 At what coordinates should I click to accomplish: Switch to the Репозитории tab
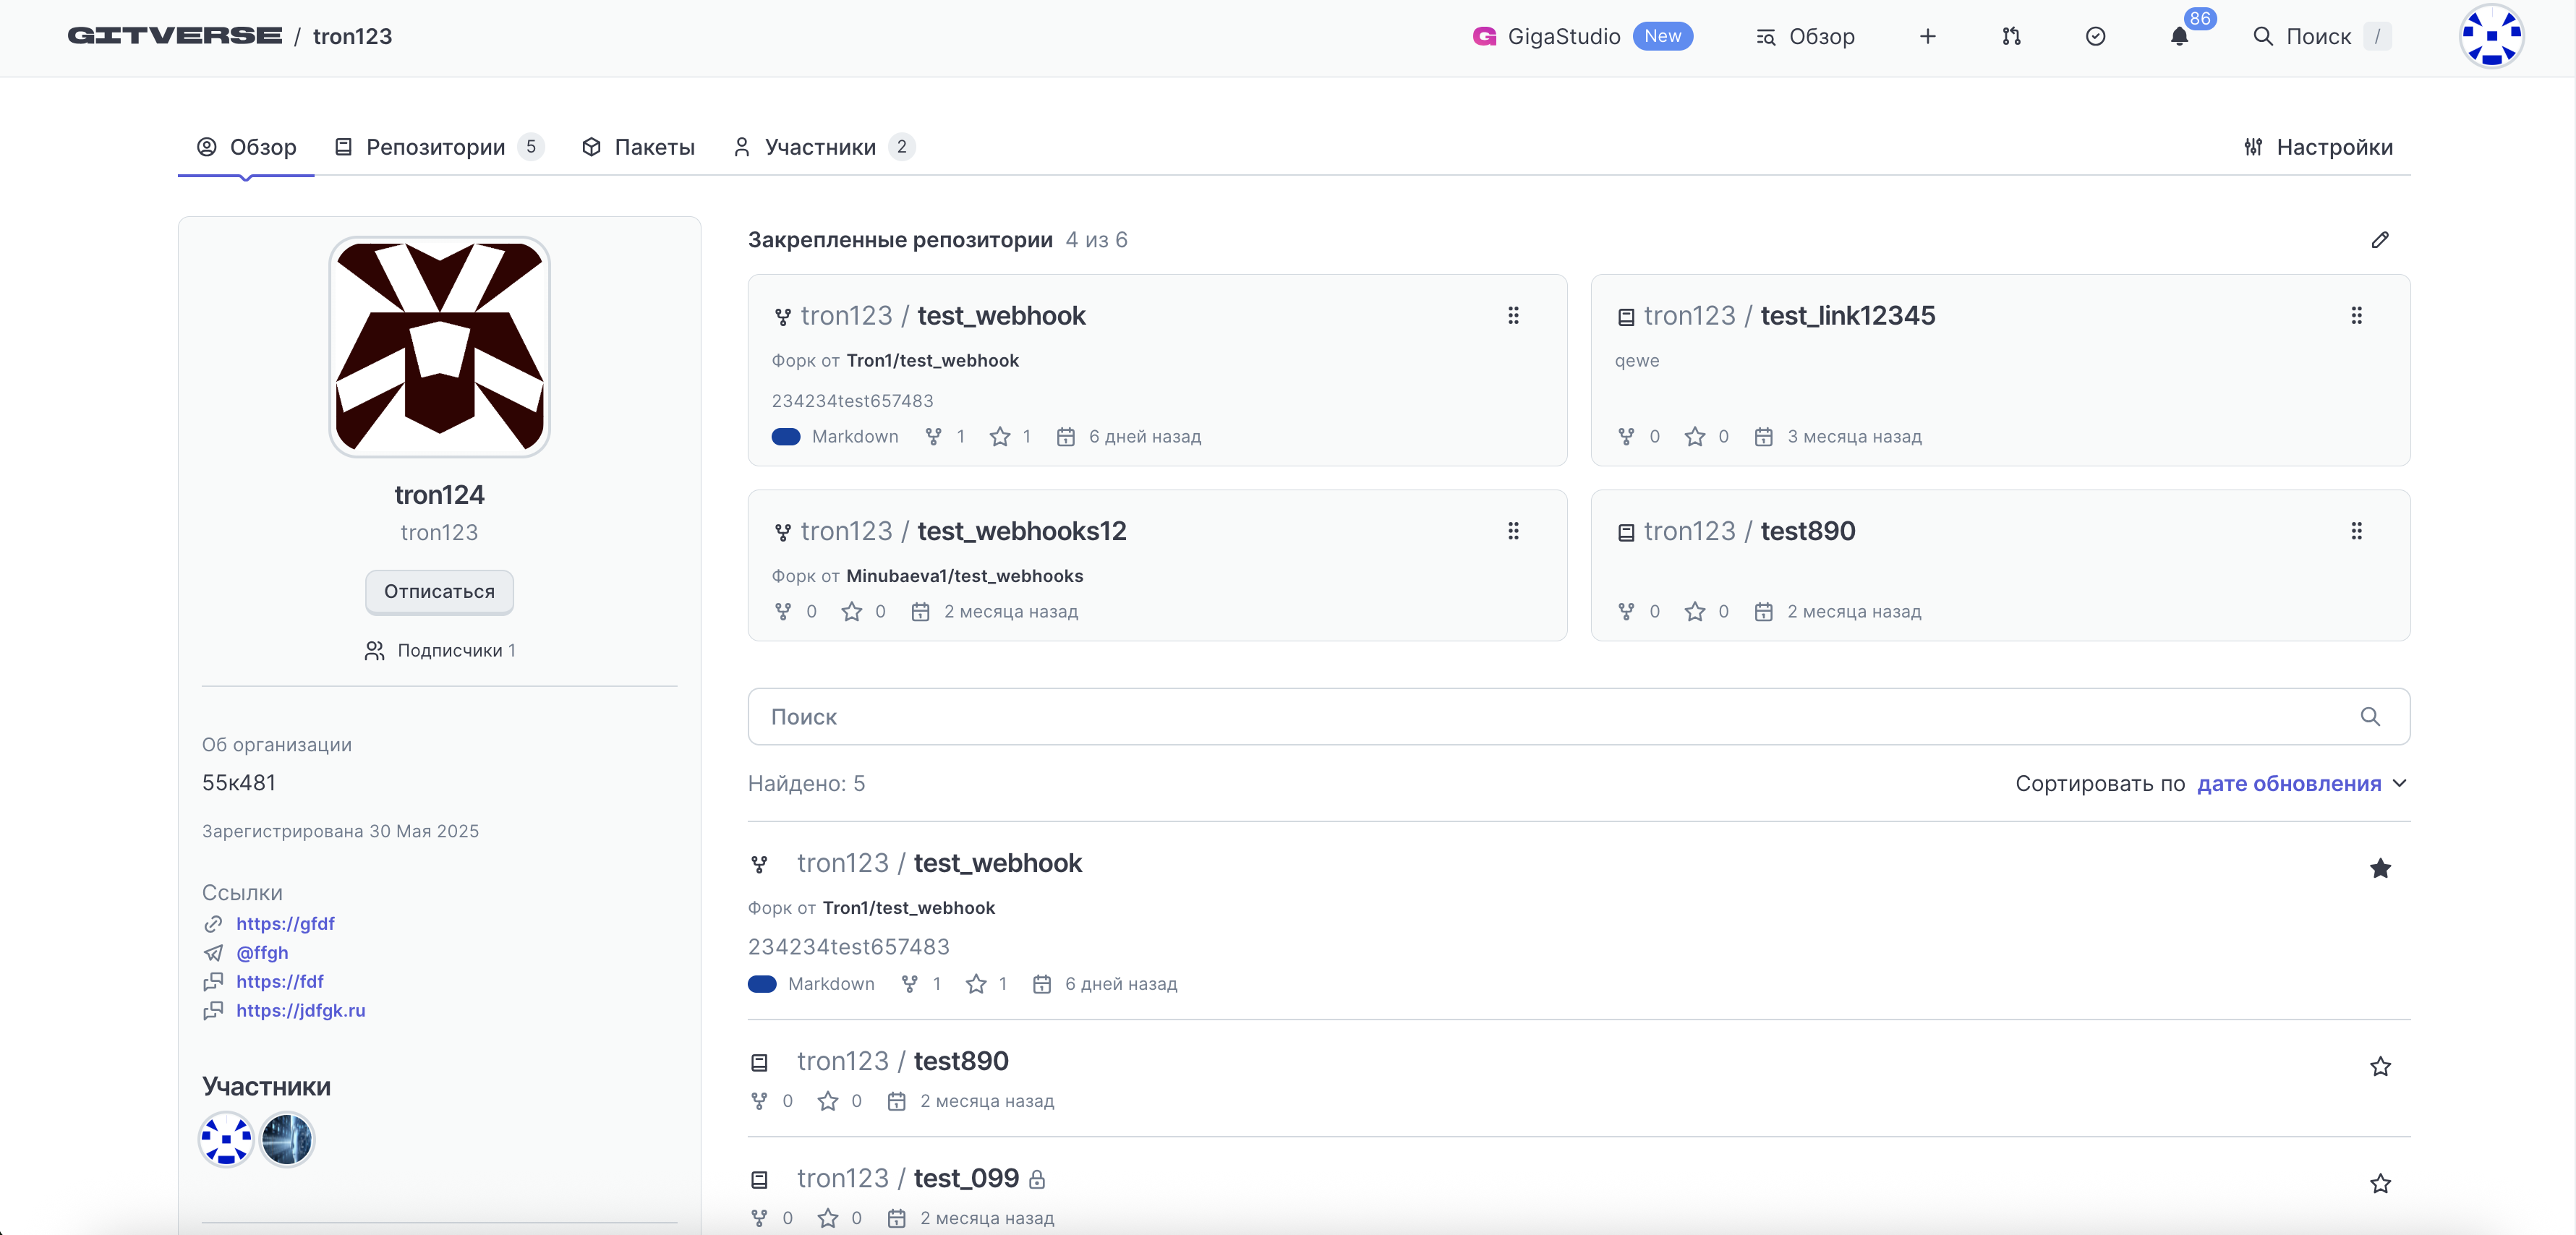point(436,147)
